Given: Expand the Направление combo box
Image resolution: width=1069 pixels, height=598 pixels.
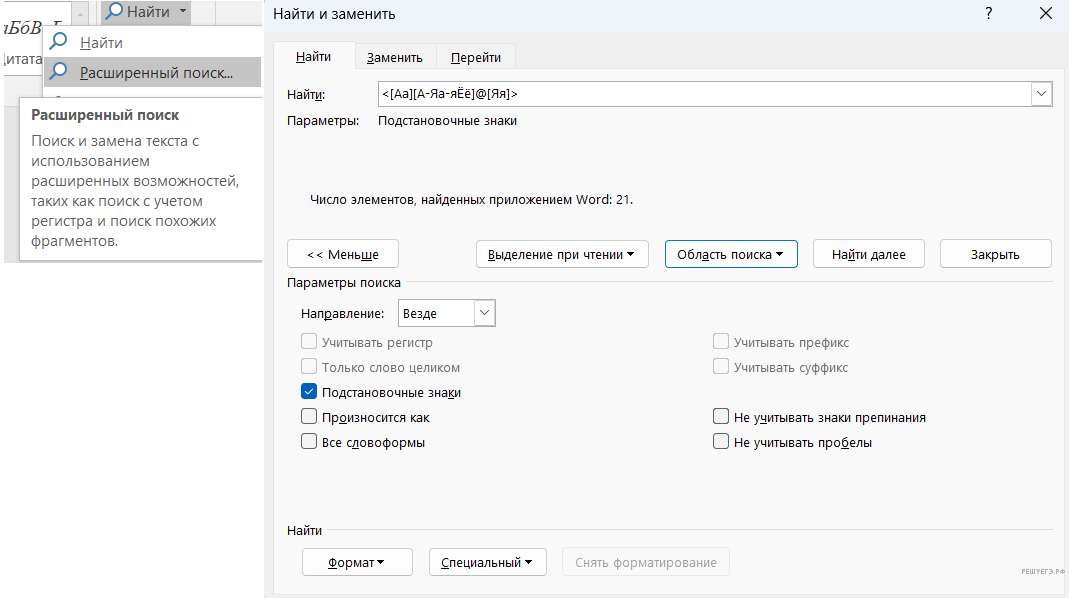Looking at the screenshot, I should [x=484, y=313].
